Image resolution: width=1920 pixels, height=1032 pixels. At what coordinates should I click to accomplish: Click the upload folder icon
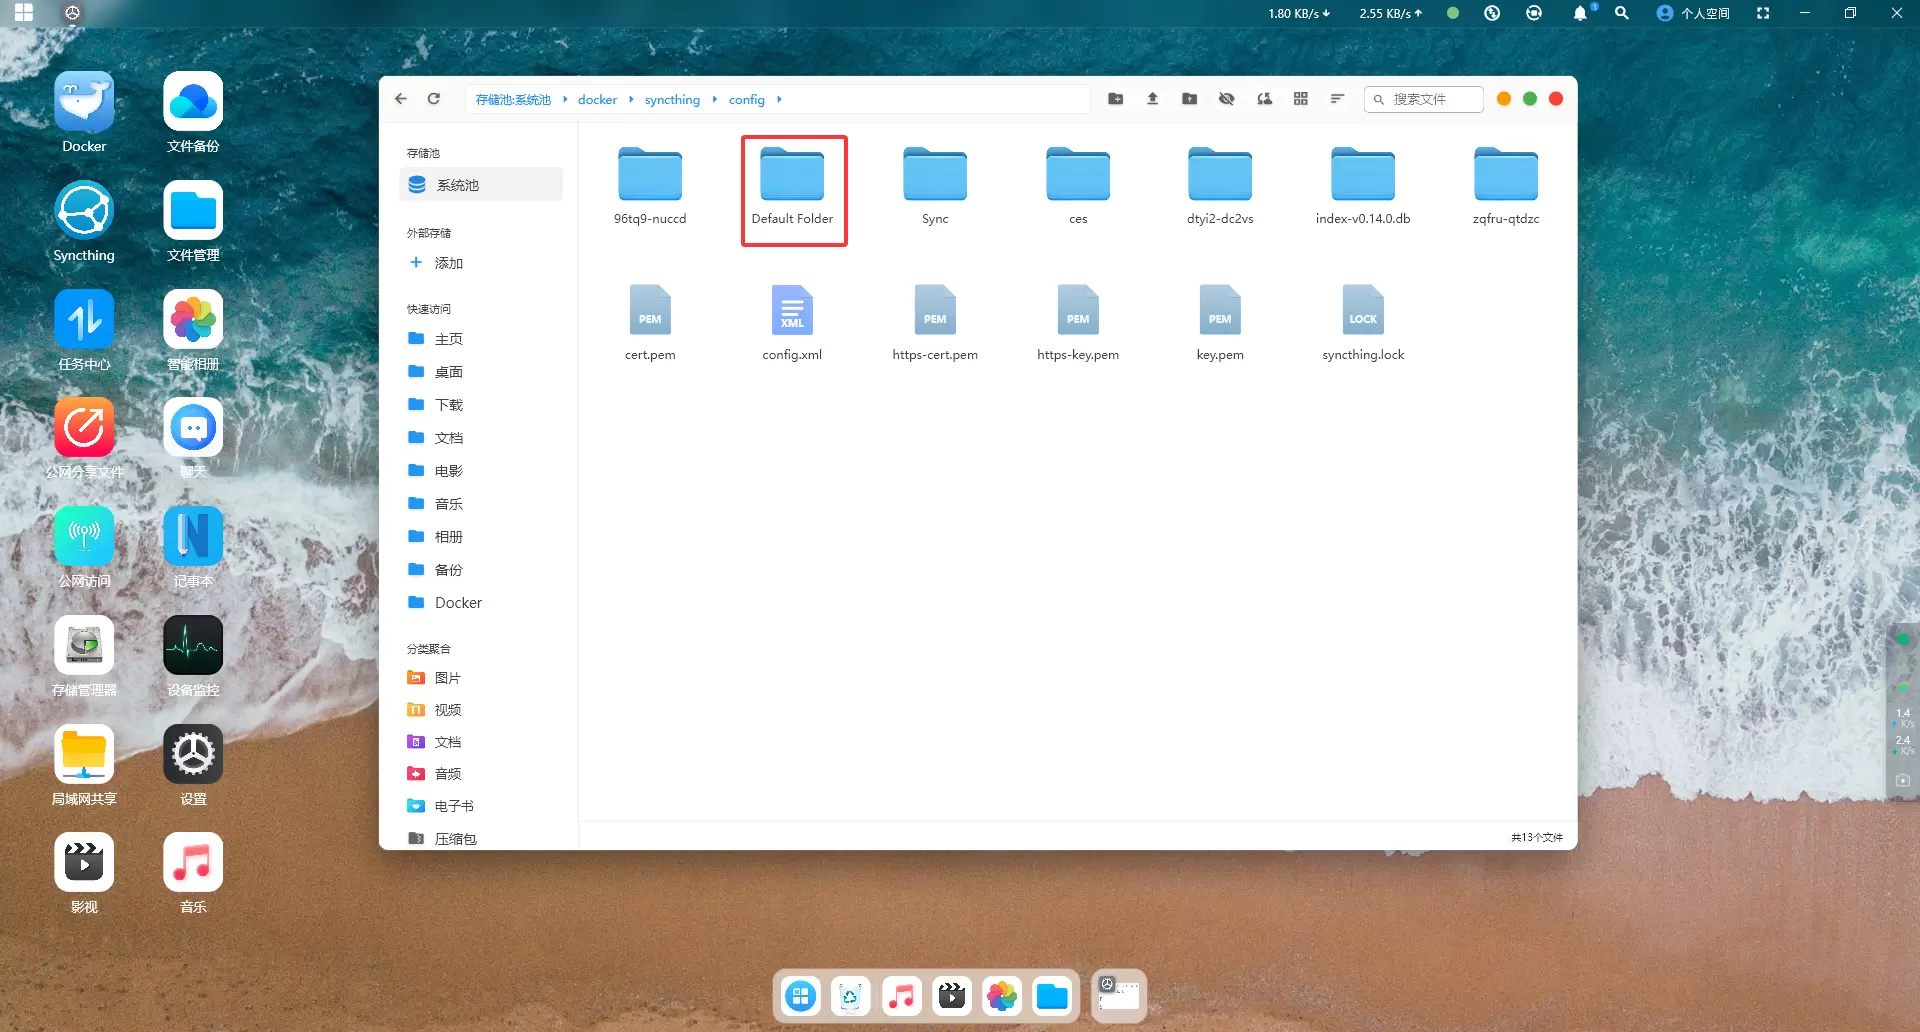tap(1189, 99)
